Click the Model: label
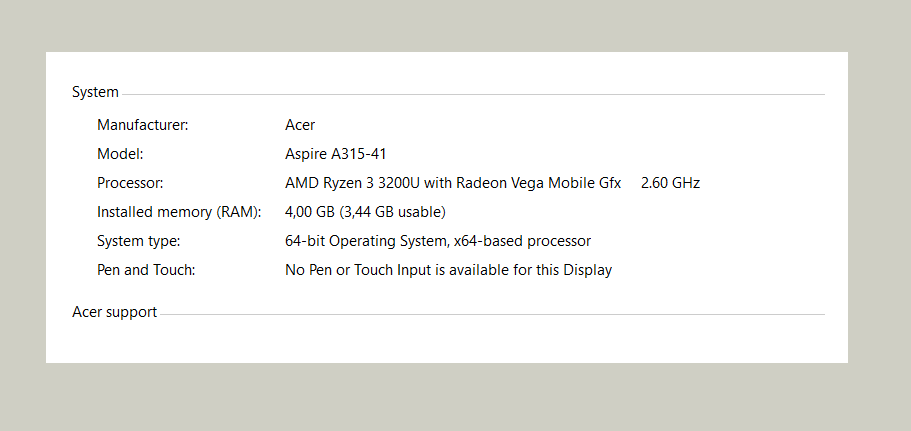 coord(120,154)
